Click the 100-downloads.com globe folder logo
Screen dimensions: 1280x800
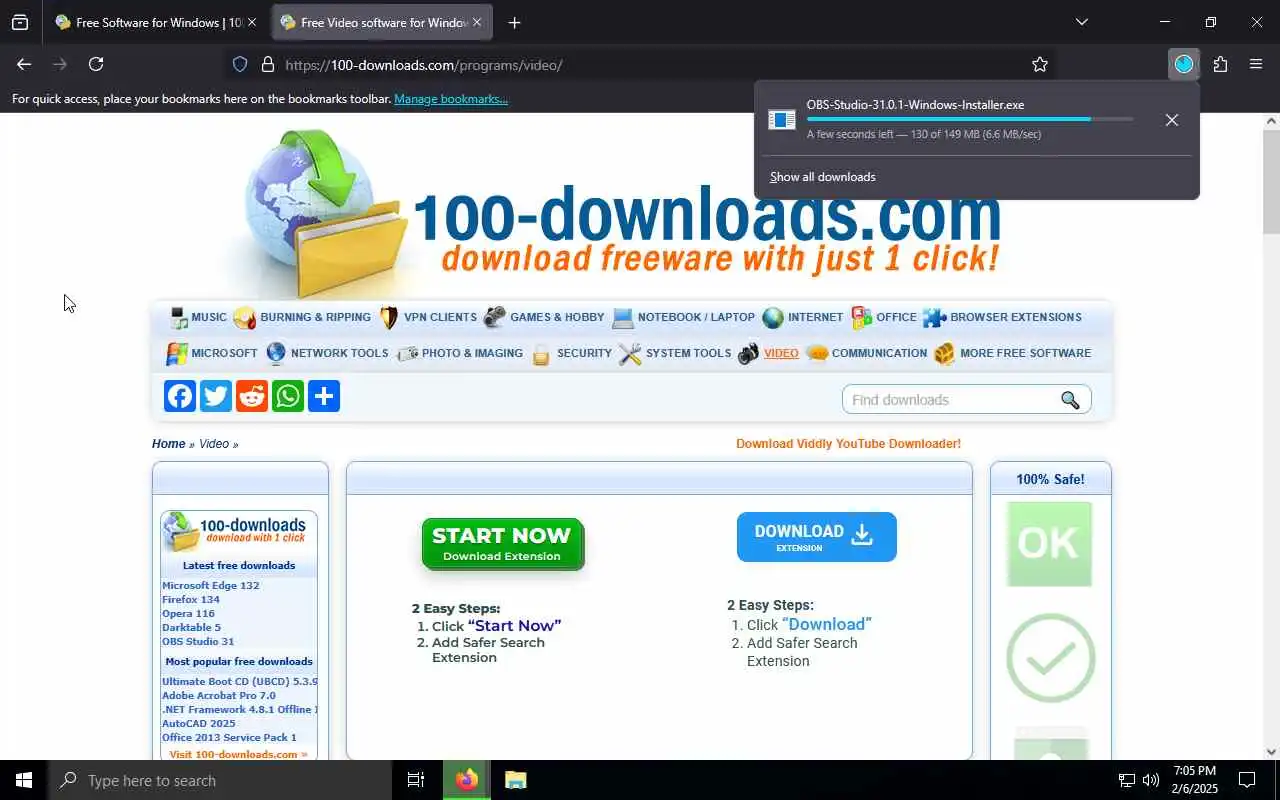coord(325,212)
